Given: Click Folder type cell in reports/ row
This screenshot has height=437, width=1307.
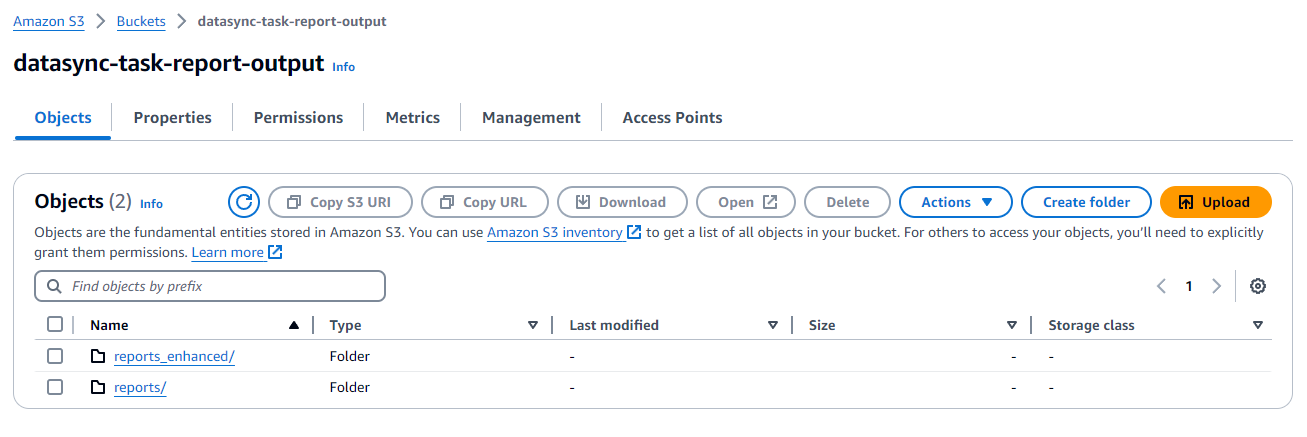Looking at the screenshot, I should [350, 387].
